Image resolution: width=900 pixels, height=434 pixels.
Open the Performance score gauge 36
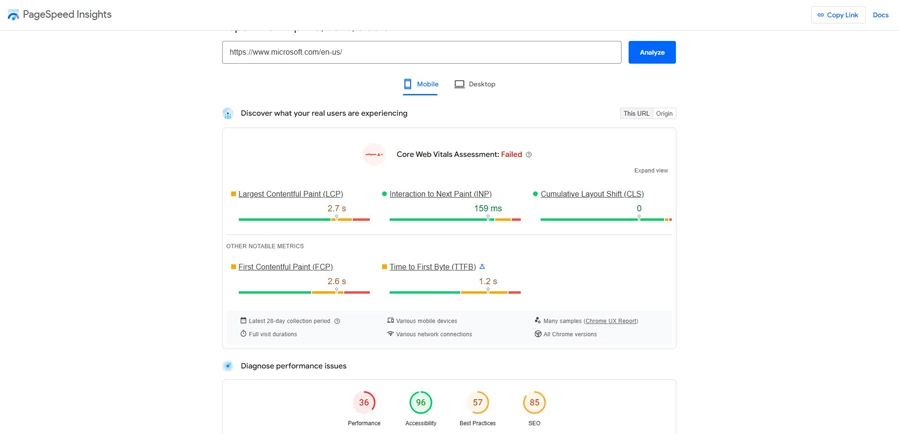[x=364, y=402]
